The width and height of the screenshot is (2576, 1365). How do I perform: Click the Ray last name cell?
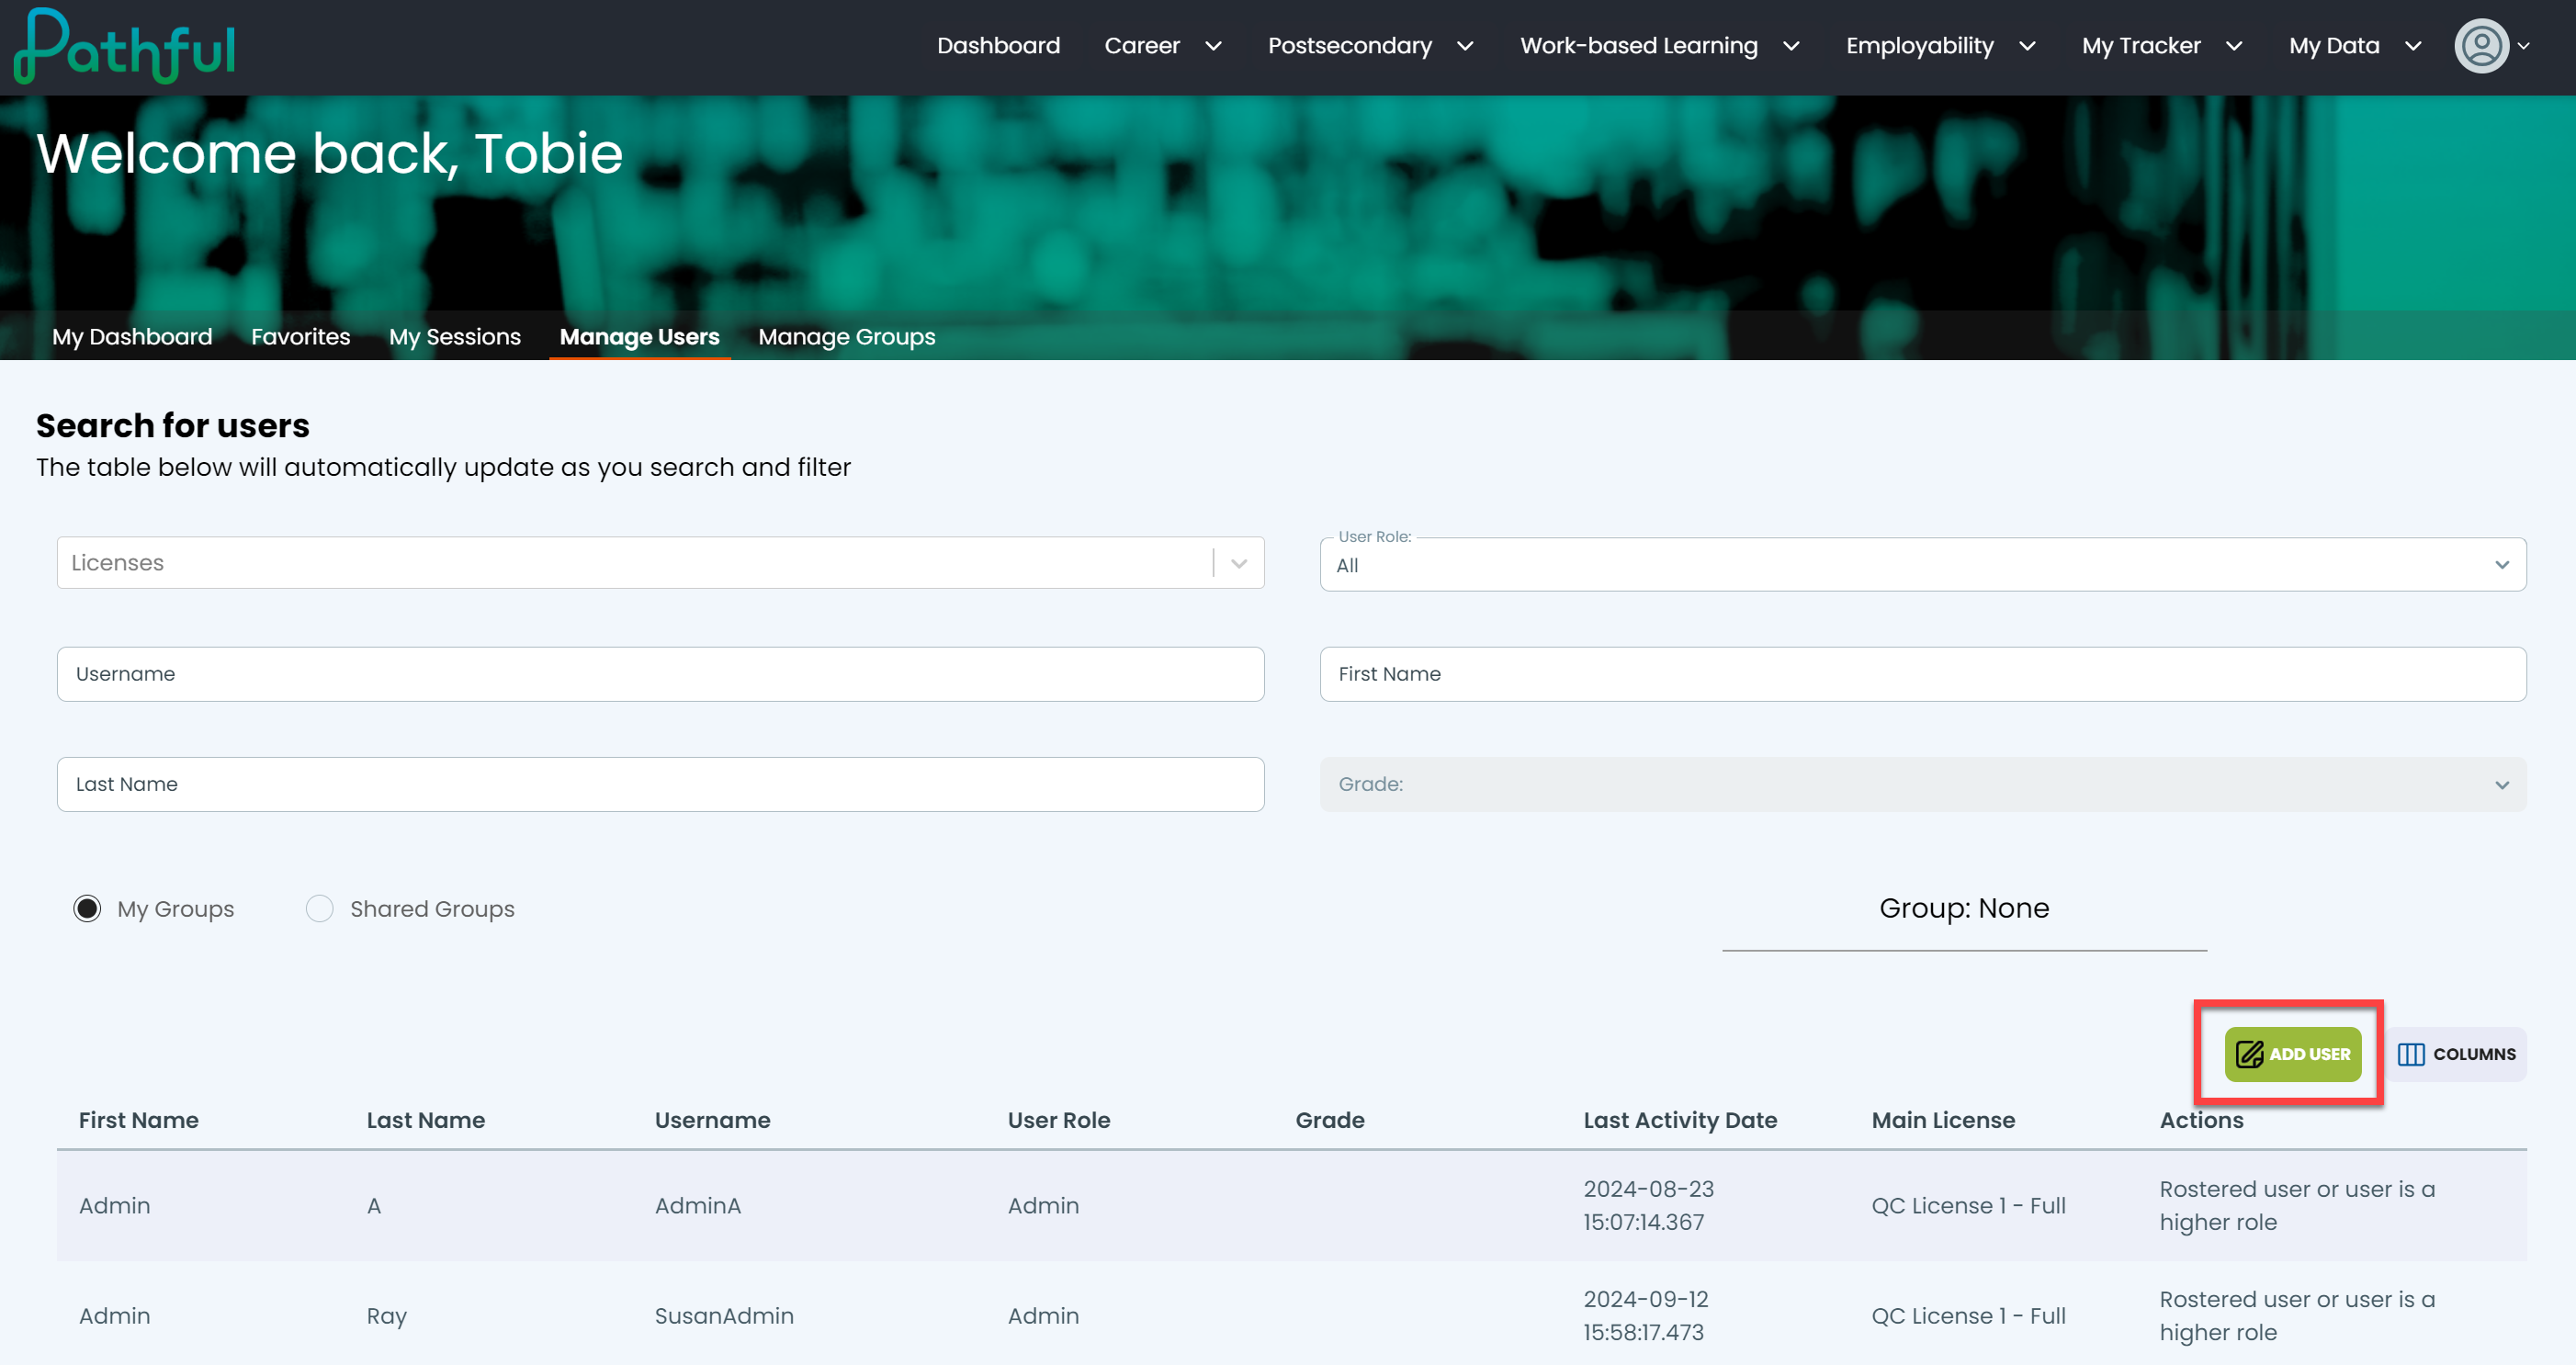pyautogui.click(x=387, y=1316)
